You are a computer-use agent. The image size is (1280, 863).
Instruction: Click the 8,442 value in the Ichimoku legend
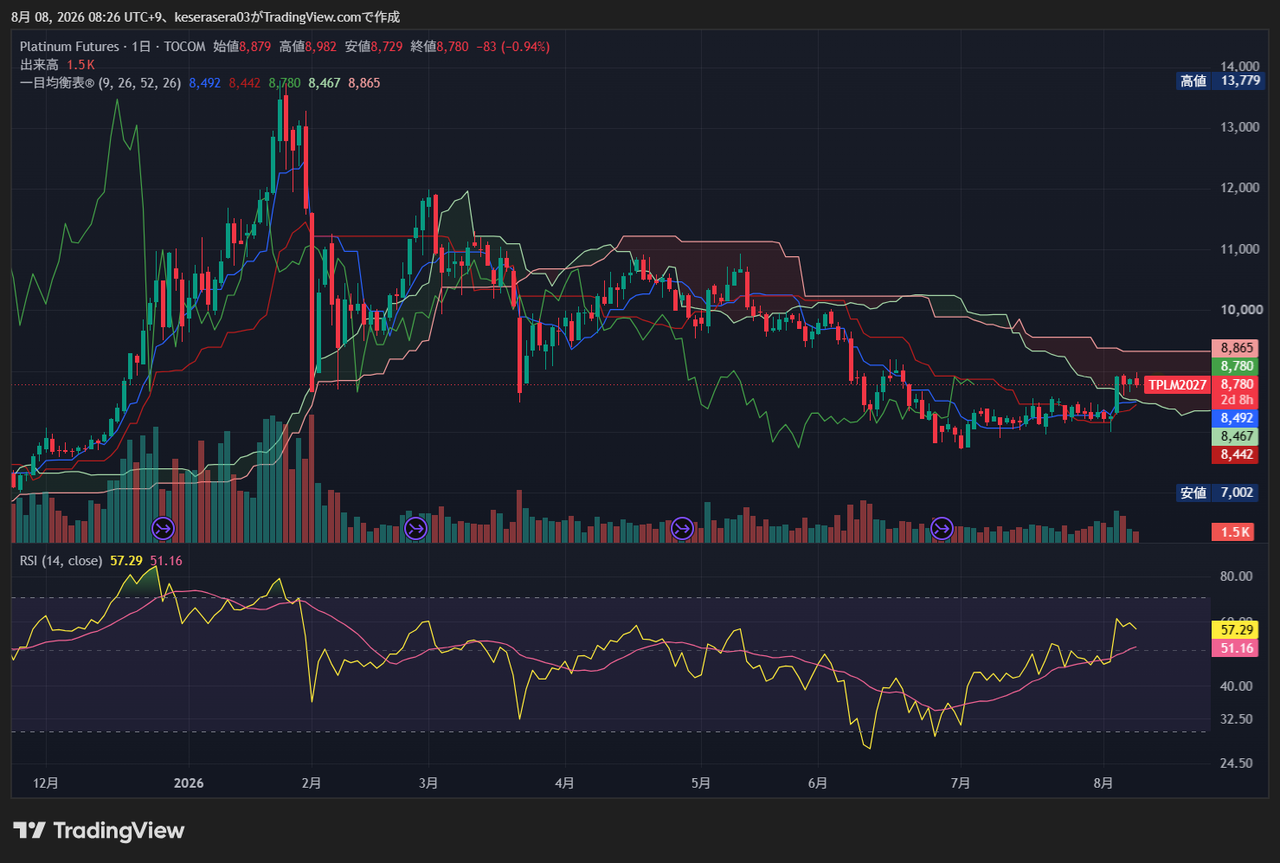tap(244, 83)
